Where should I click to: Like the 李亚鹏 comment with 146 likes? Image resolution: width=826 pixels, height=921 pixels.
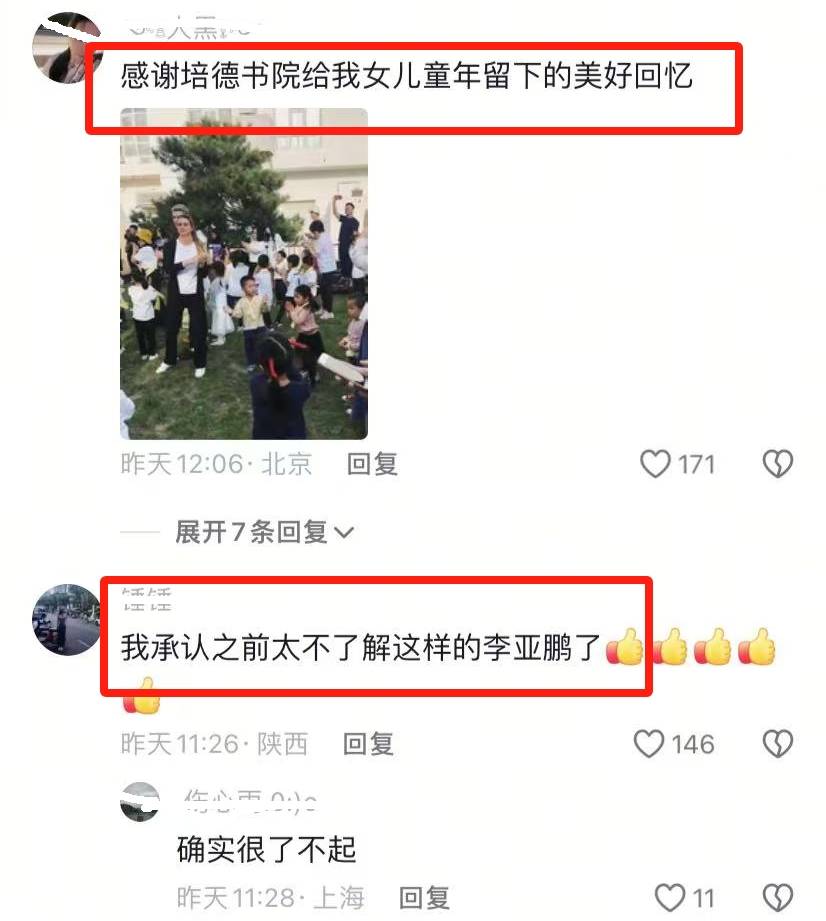tap(649, 744)
